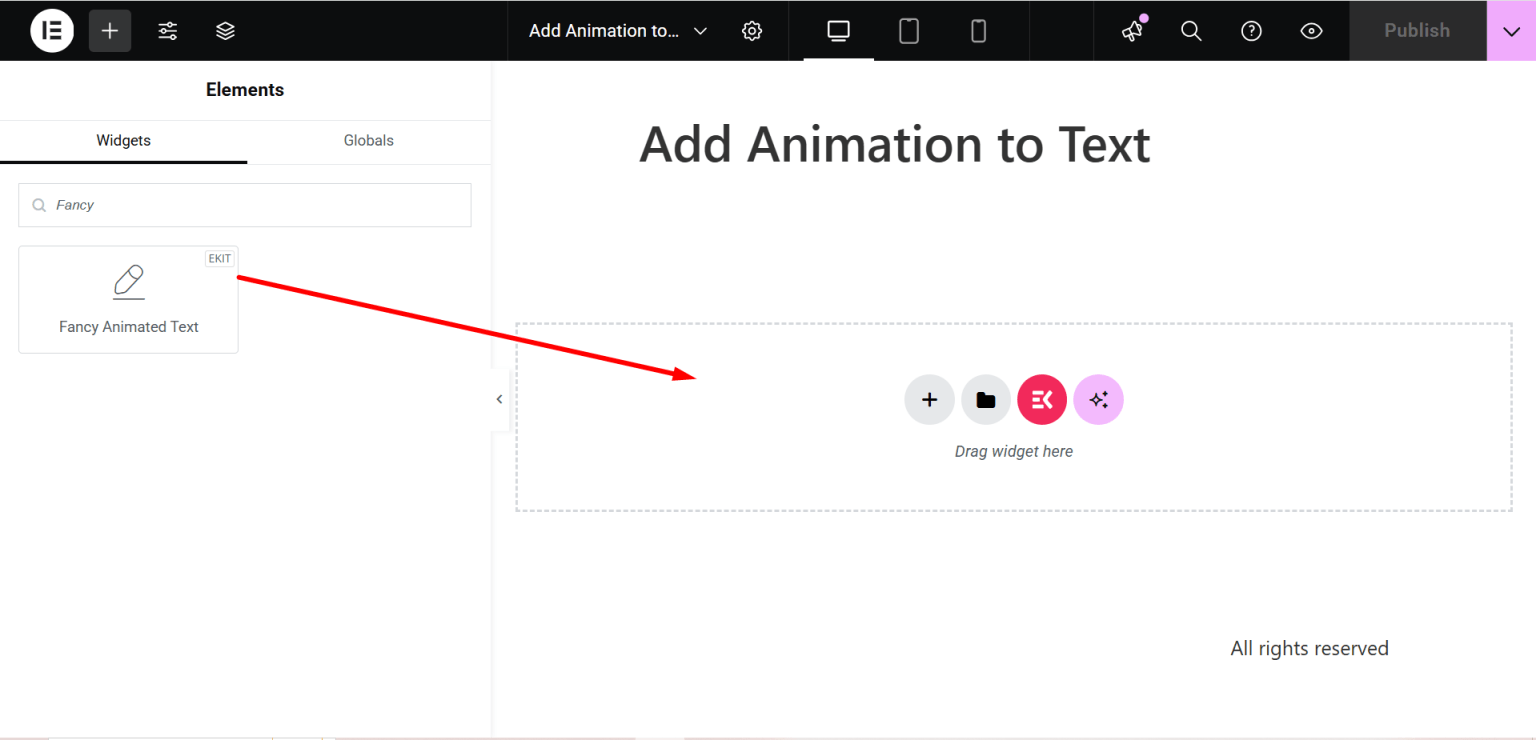Switch to desktop preview mode

(x=837, y=30)
